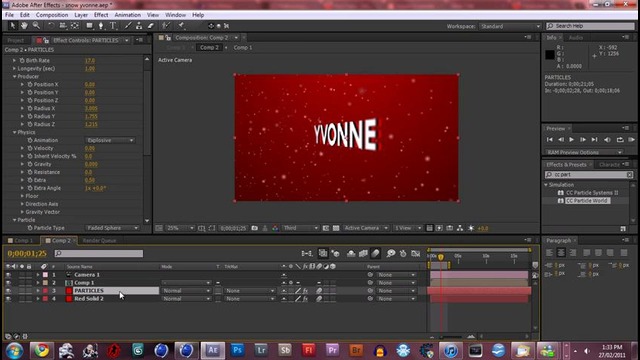Apply CC Particle Systems II effect
Screen dimensions: 640x360
pyautogui.click(x=592, y=193)
